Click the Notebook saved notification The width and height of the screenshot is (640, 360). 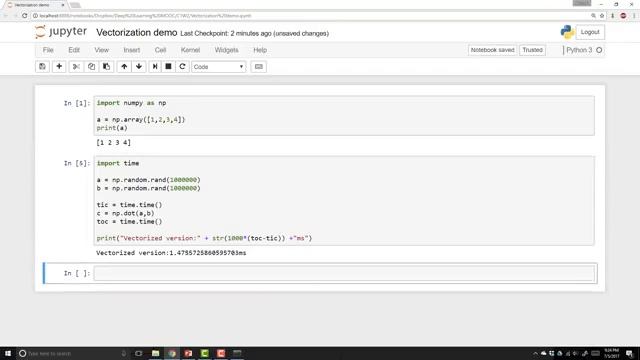pos(492,50)
